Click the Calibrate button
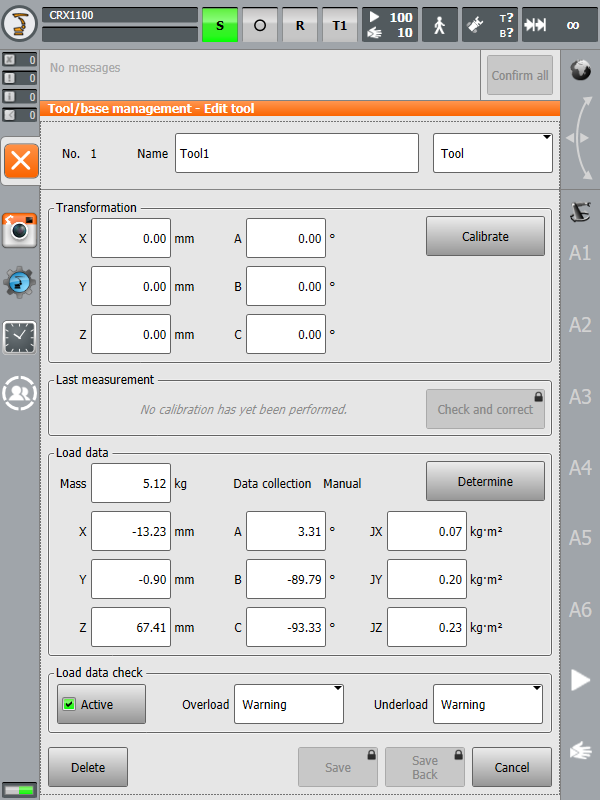The width and height of the screenshot is (600, 800). (485, 236)
